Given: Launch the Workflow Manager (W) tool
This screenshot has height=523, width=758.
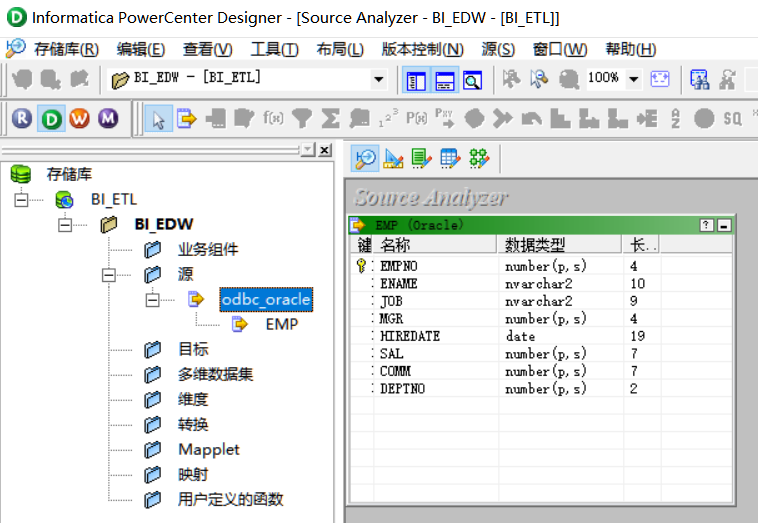Looking at the screenshot, I should point(79,118).
